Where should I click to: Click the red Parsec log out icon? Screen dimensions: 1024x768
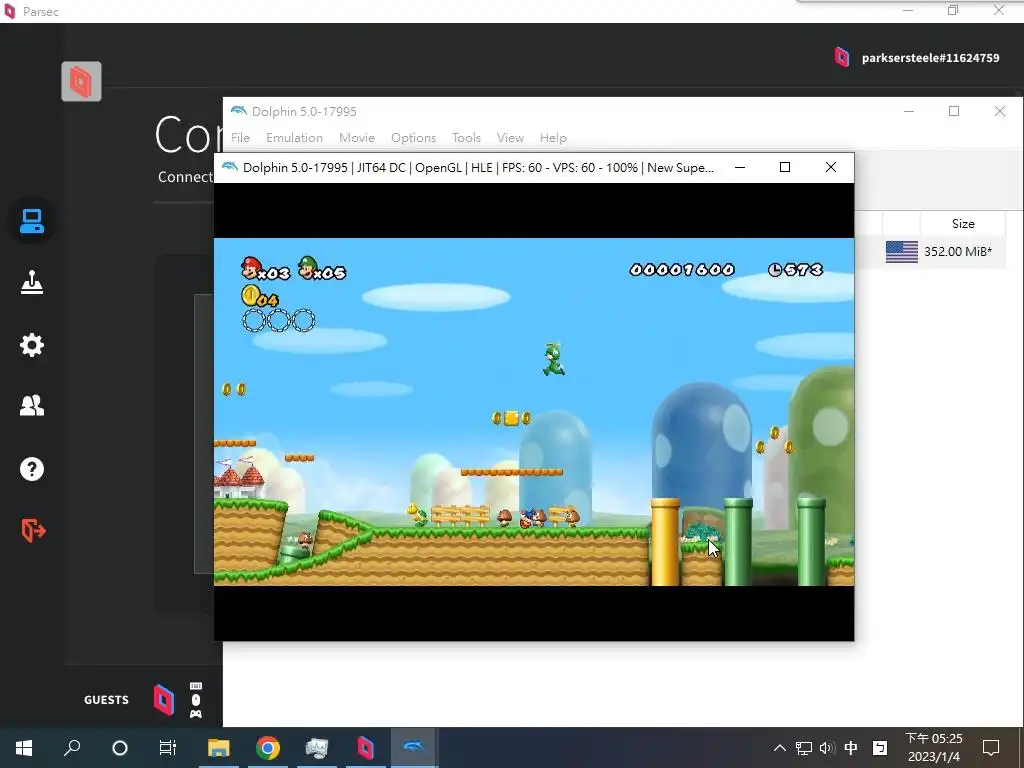pyautogui.click(x=33, y=530)
